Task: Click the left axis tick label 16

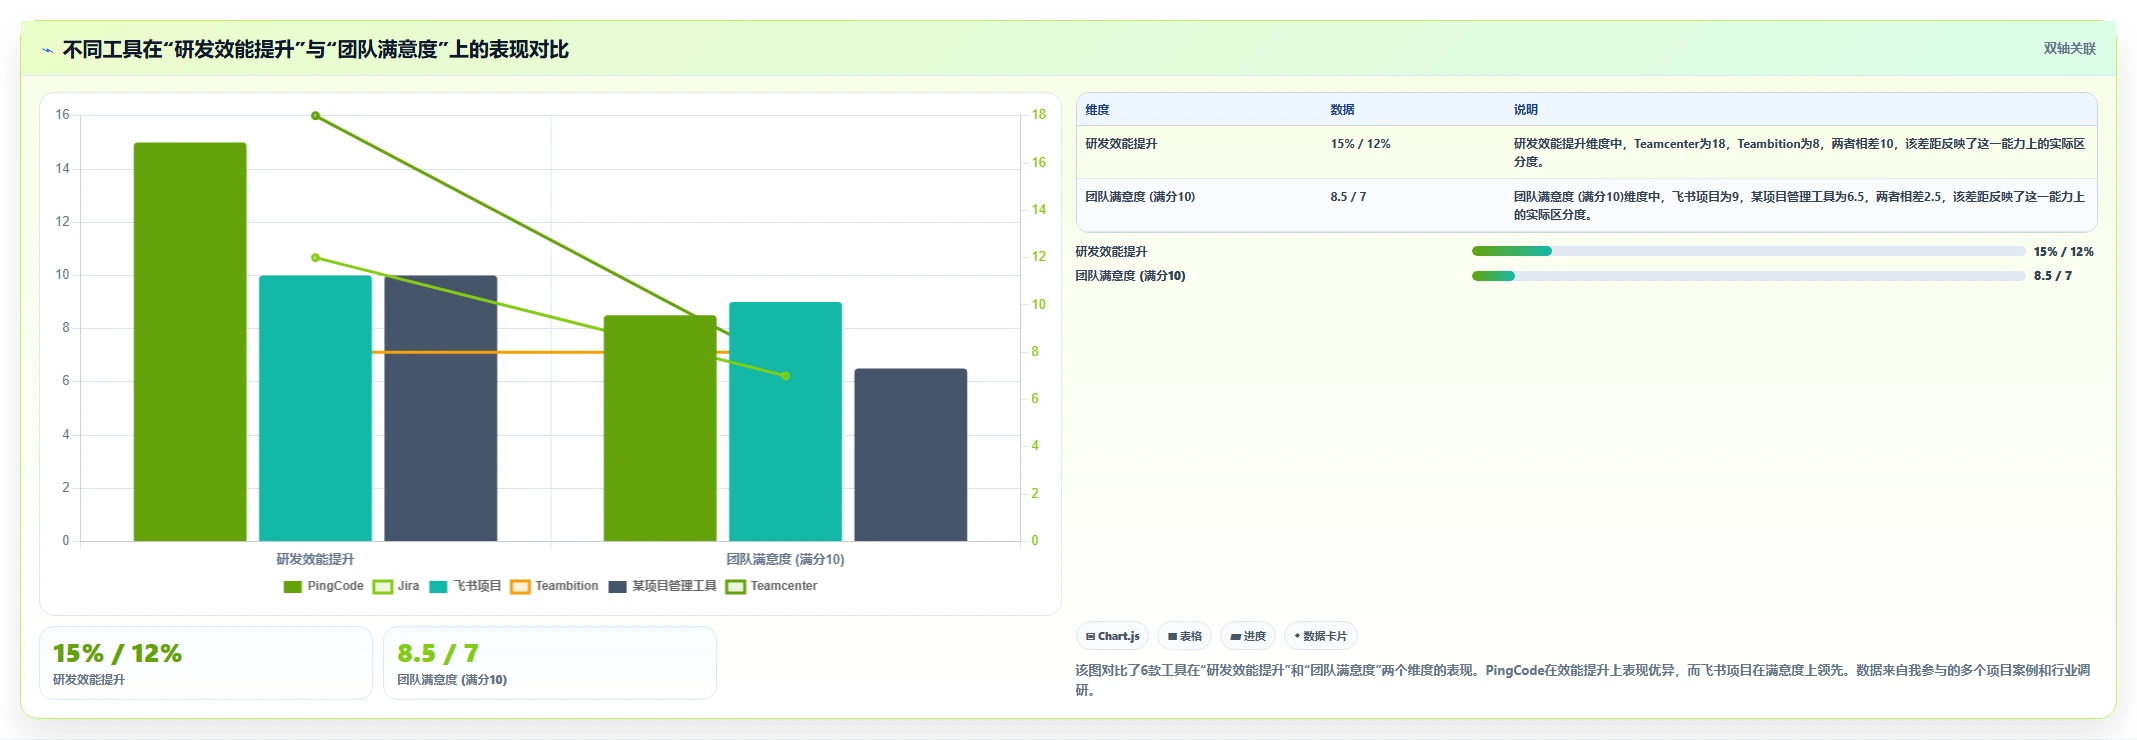Action: click(62, 115)
